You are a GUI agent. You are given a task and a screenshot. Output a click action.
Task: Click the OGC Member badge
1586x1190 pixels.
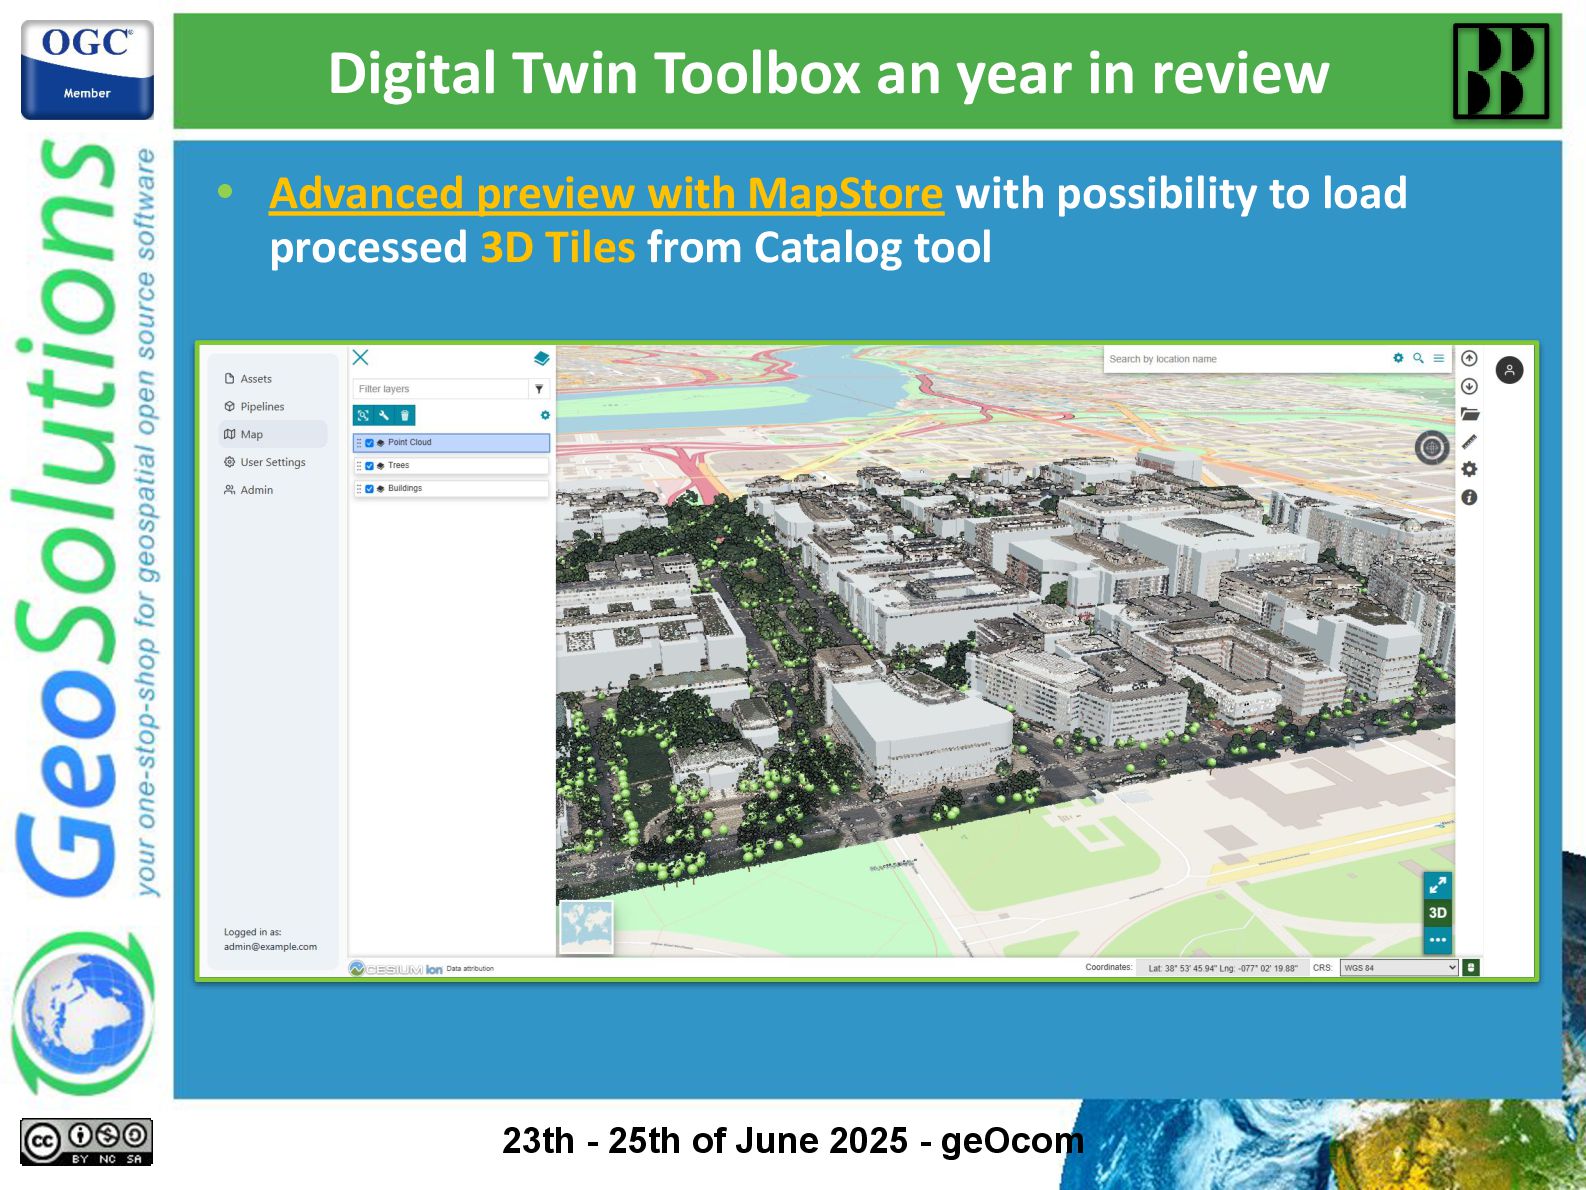click(87, 70)
